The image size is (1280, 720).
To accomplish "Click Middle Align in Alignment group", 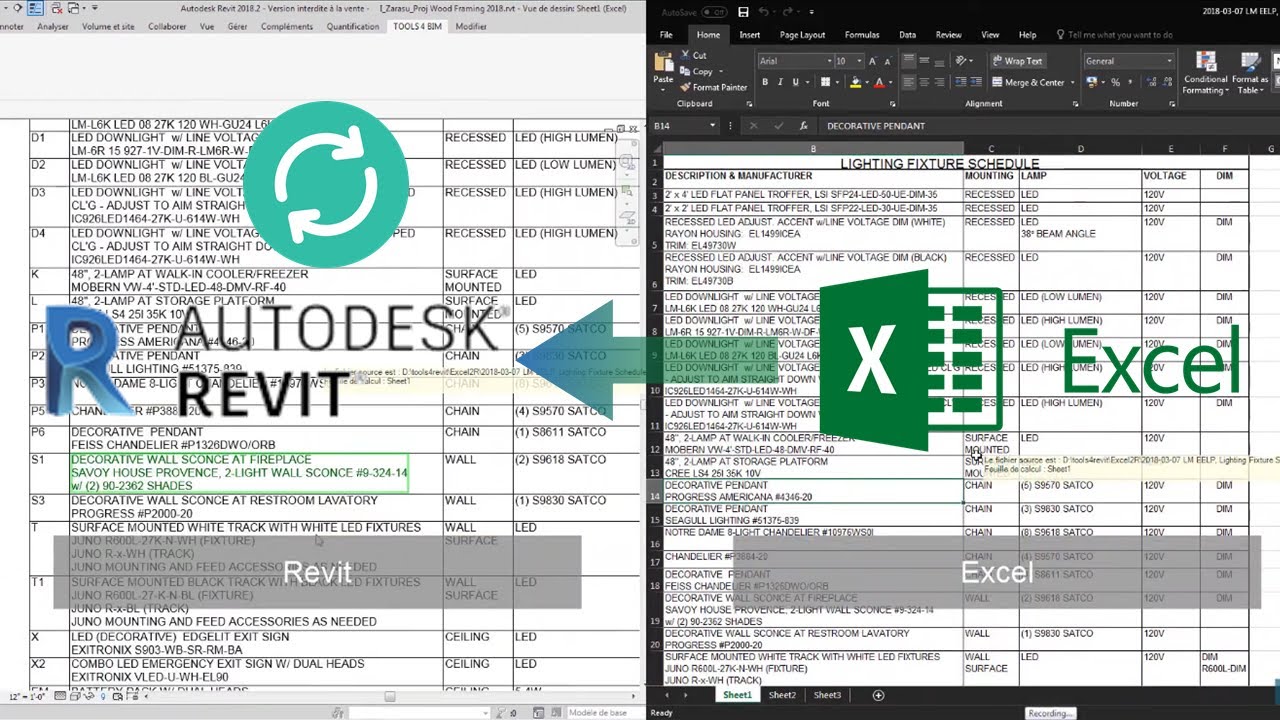I will [925, 61].
